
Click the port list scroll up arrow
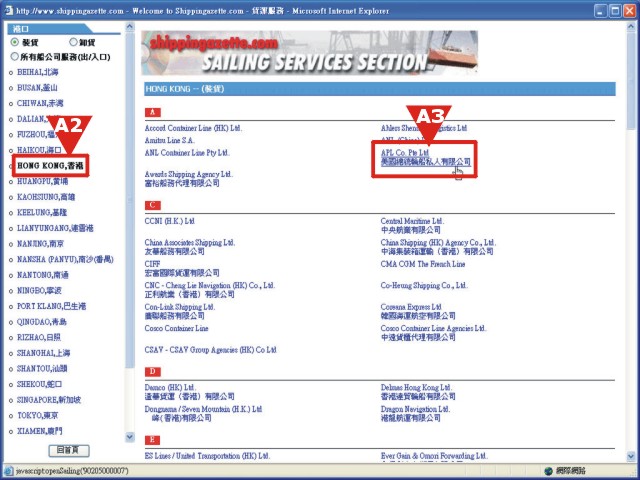tap(129, 27)
